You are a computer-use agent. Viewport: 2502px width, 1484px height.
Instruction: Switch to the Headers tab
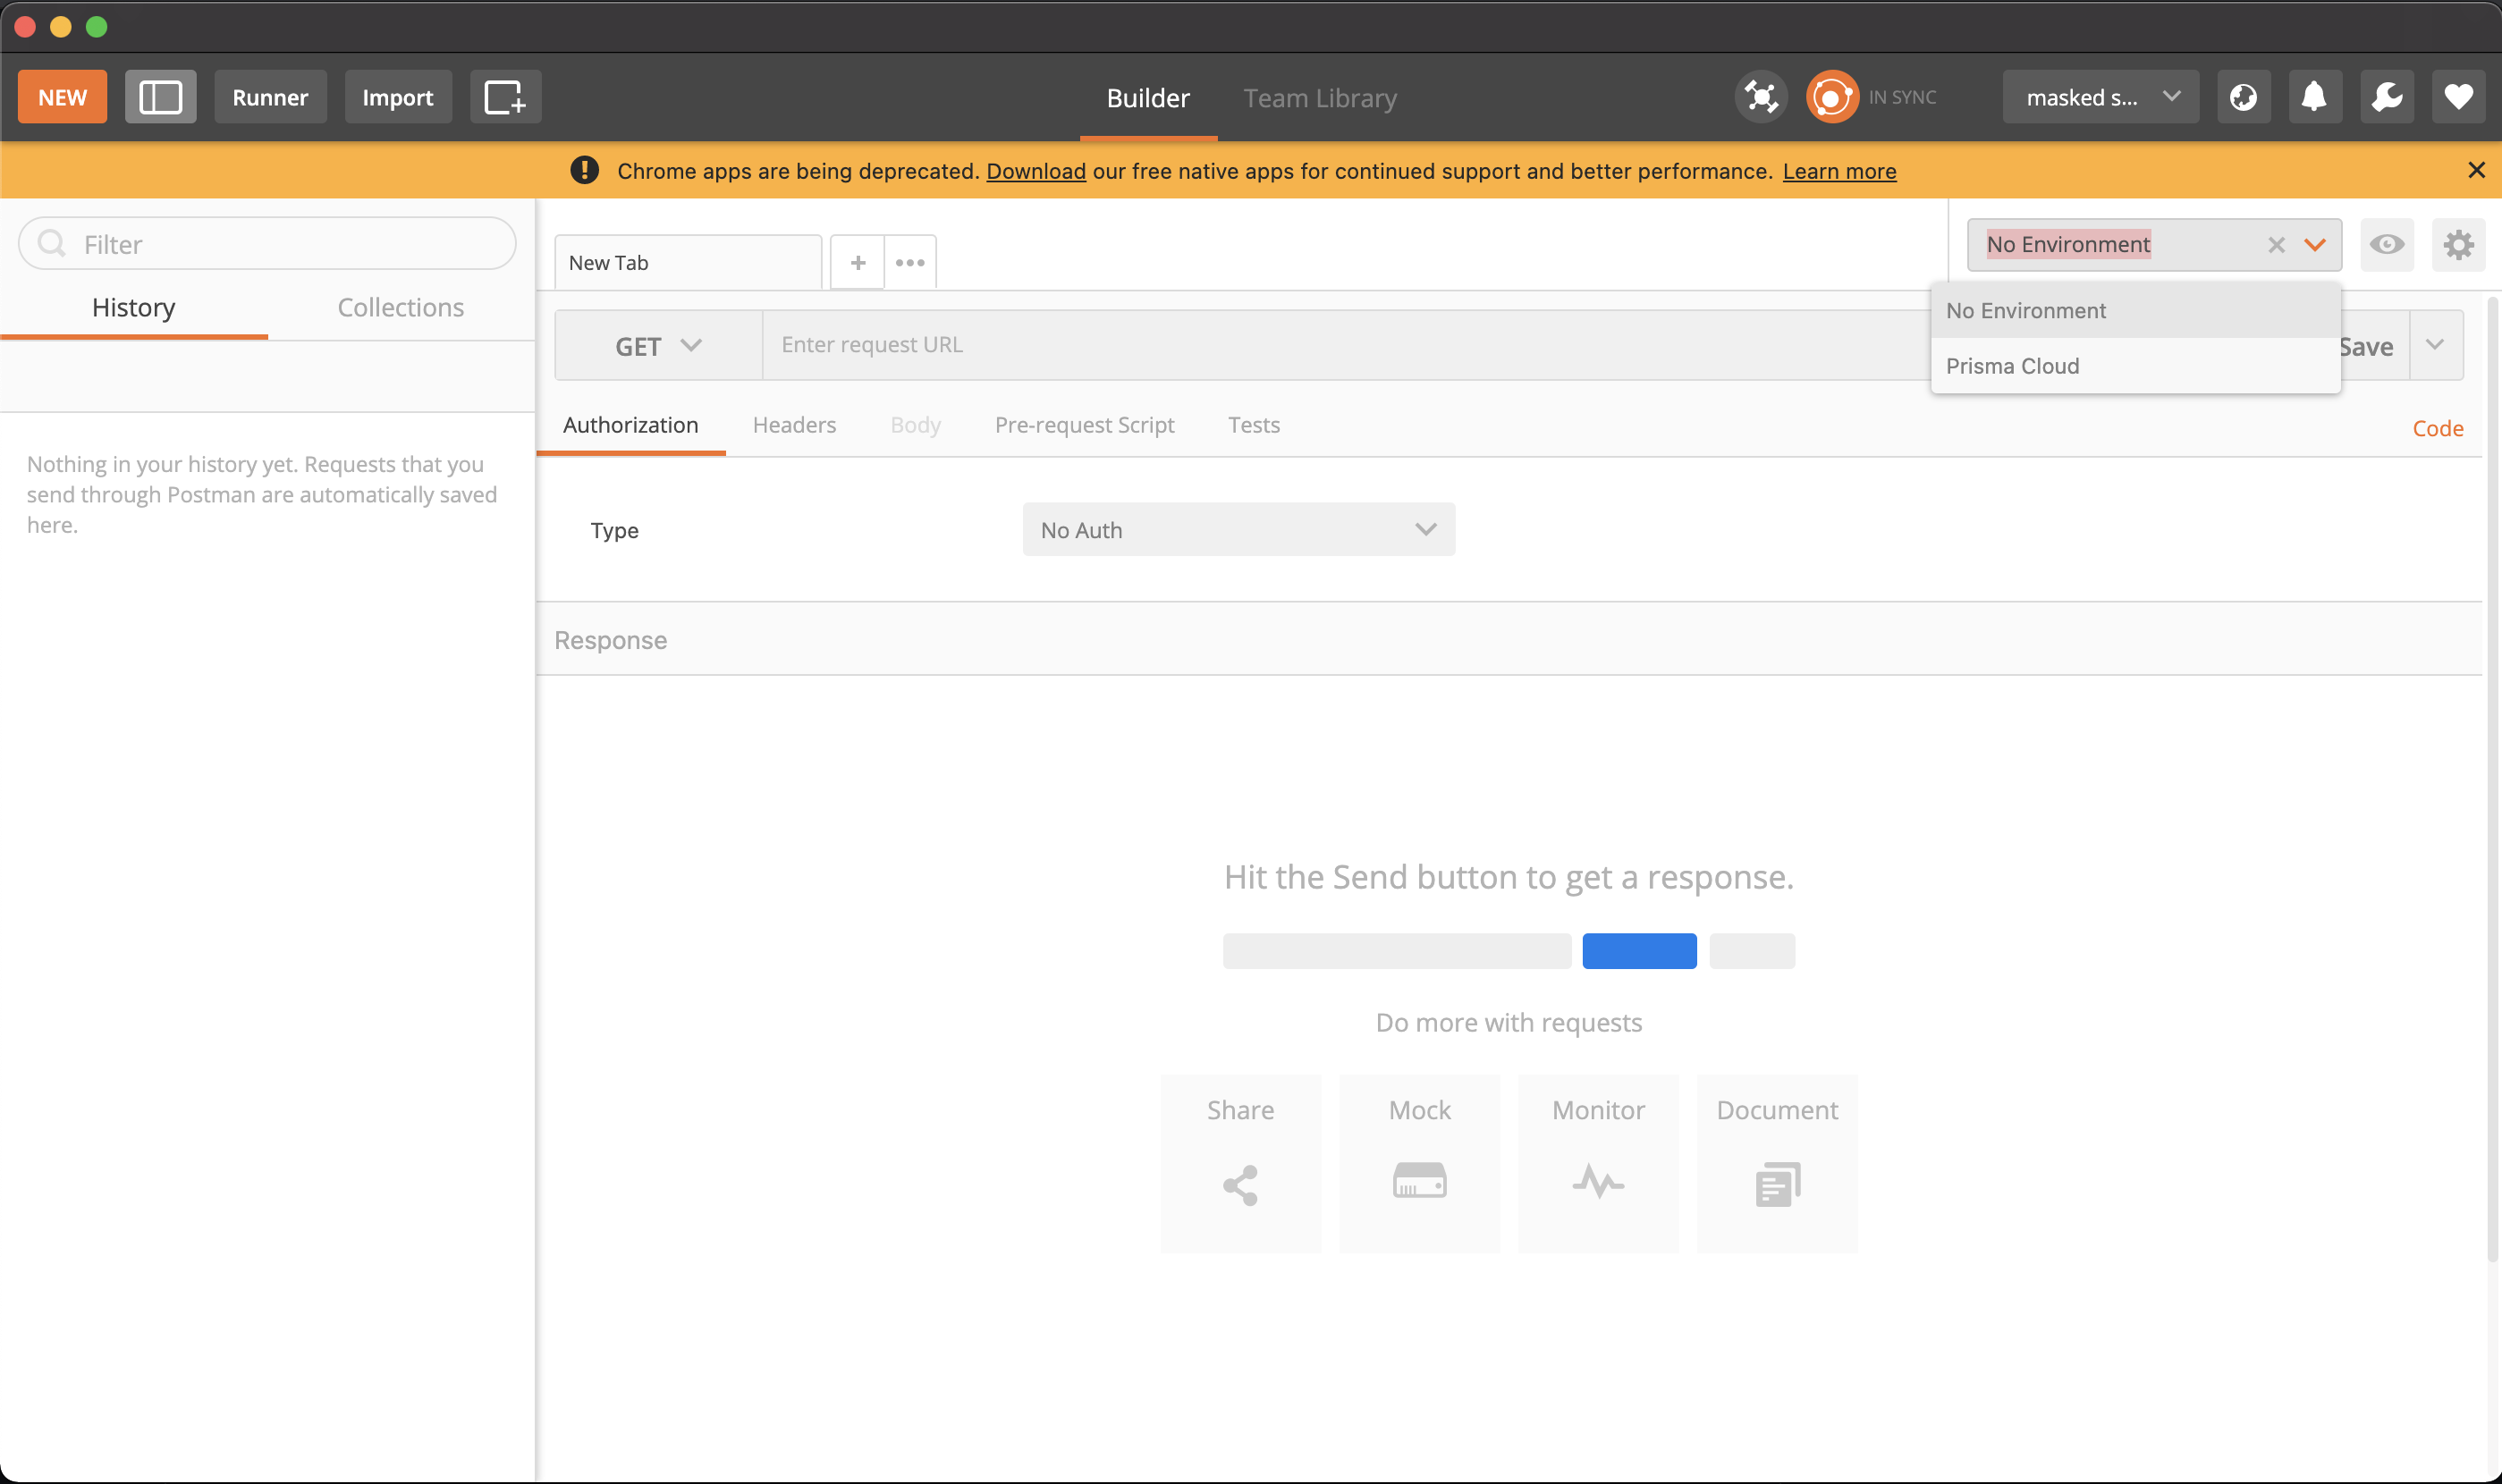coord(795,426)
